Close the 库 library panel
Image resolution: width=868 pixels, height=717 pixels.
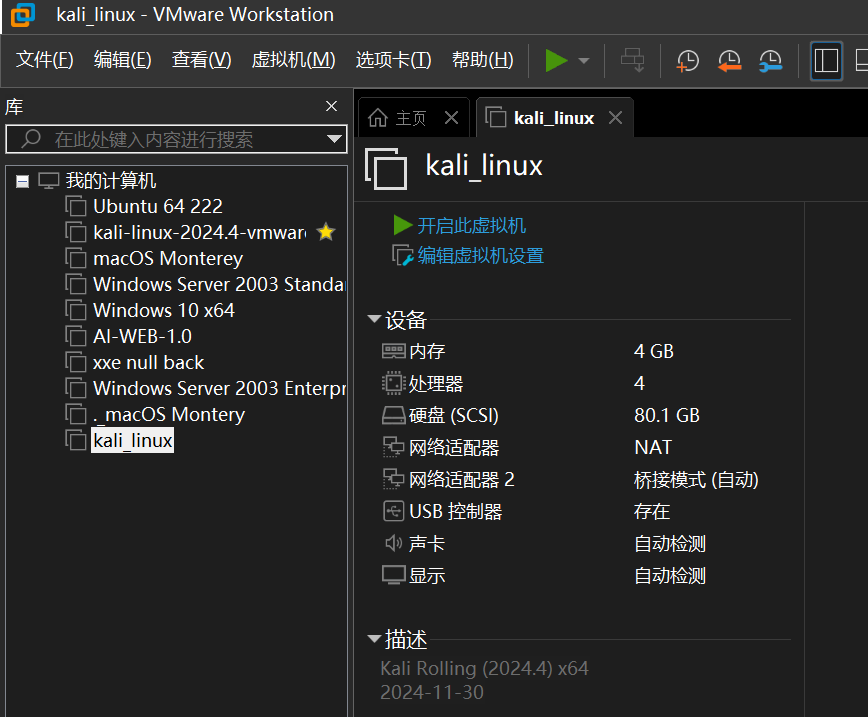[x=332, y=106]
